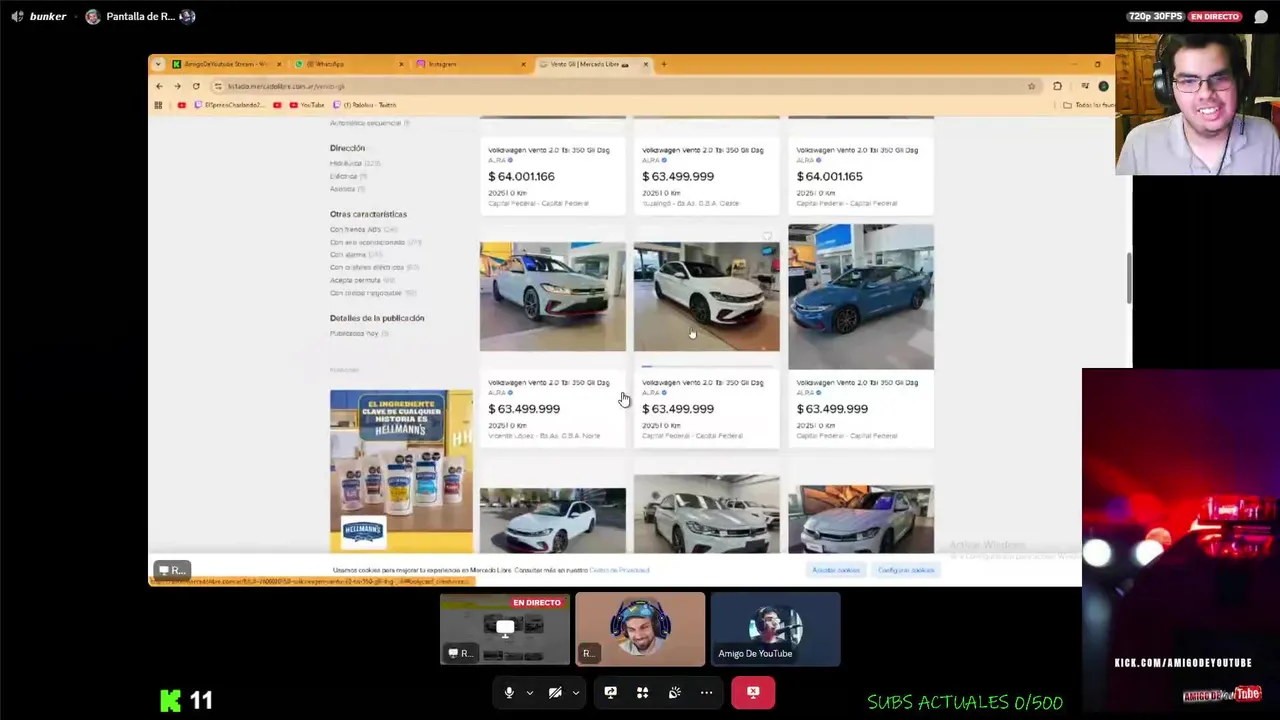The width and height of the screenshot is (1280, 720).
Task: Filter by Con aire acondicionado
Action: point(375,242)
